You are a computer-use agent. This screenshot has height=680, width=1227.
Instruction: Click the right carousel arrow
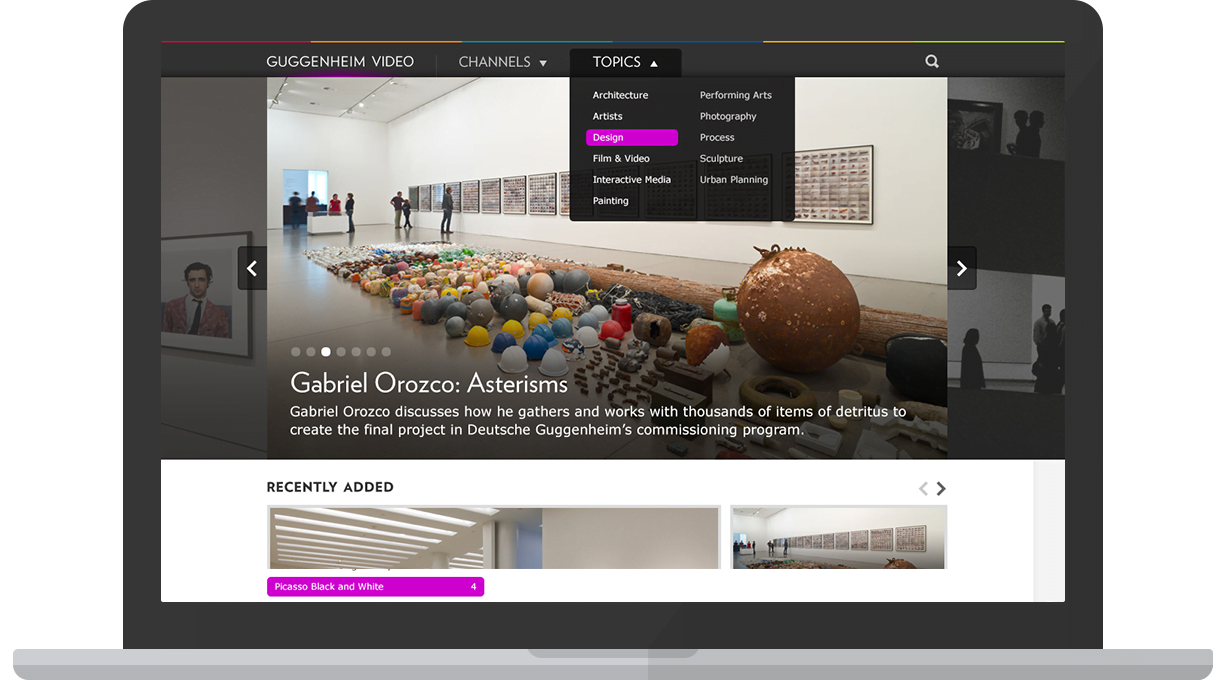point(961,267)
